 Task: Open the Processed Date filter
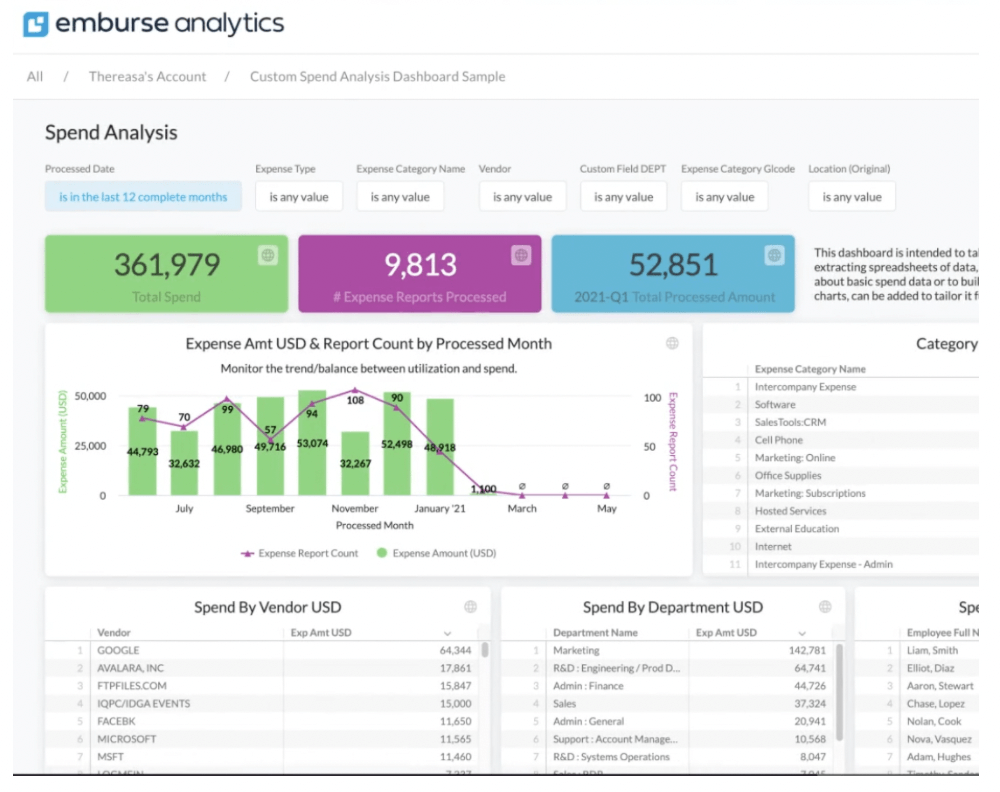143,197
